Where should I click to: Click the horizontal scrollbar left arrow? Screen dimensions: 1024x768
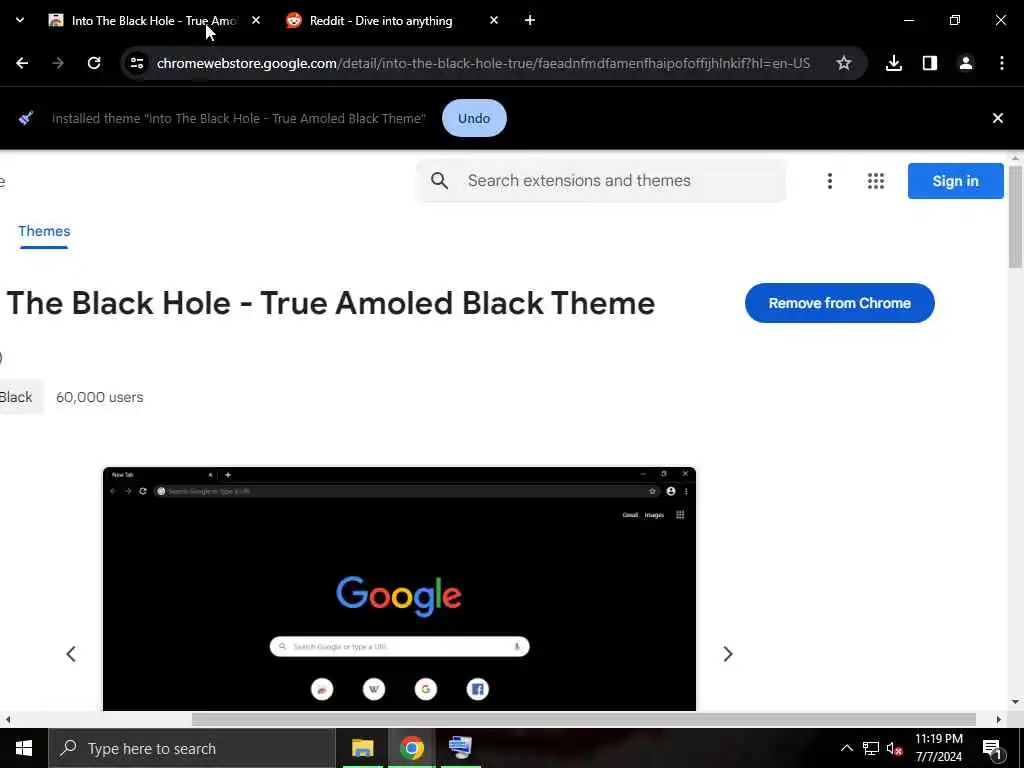click(x=8, y=719)
